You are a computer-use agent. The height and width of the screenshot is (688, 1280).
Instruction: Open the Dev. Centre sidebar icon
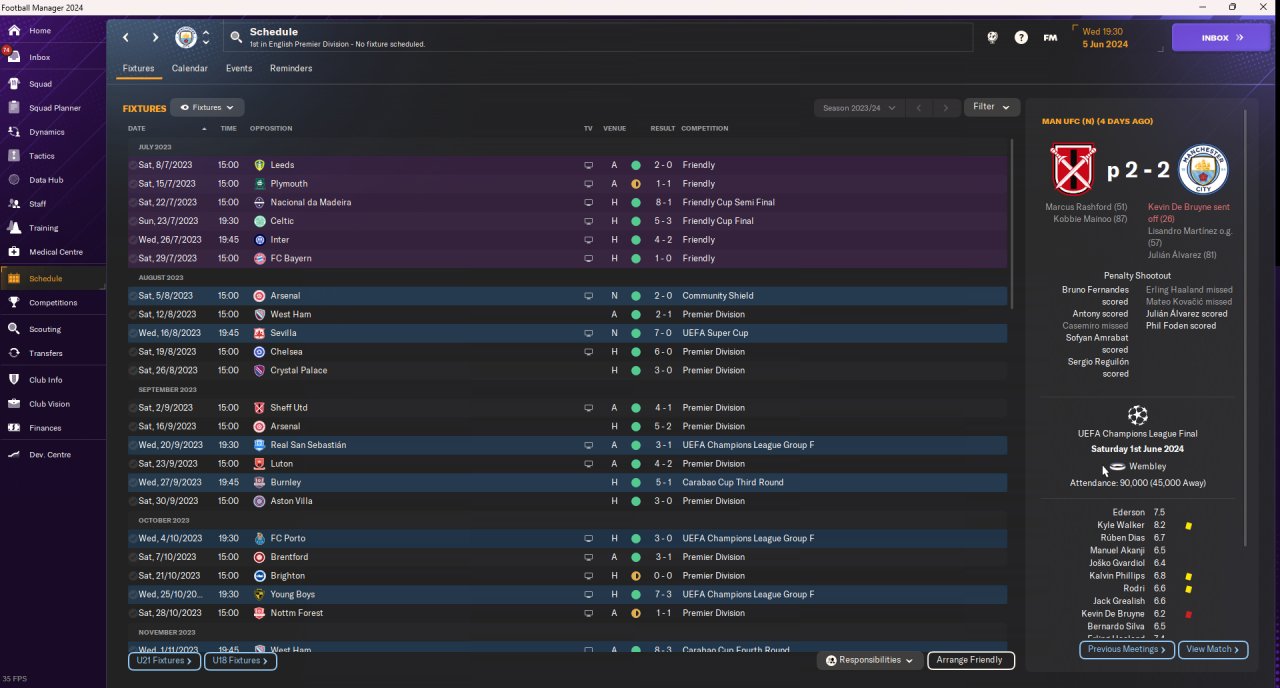tap(14, 455)
